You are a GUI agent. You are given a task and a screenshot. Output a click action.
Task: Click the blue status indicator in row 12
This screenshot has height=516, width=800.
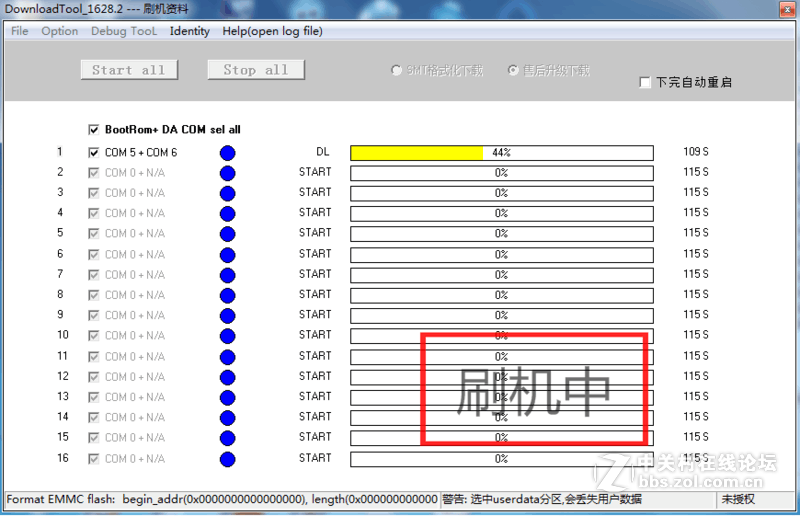[x=228, y=378]
